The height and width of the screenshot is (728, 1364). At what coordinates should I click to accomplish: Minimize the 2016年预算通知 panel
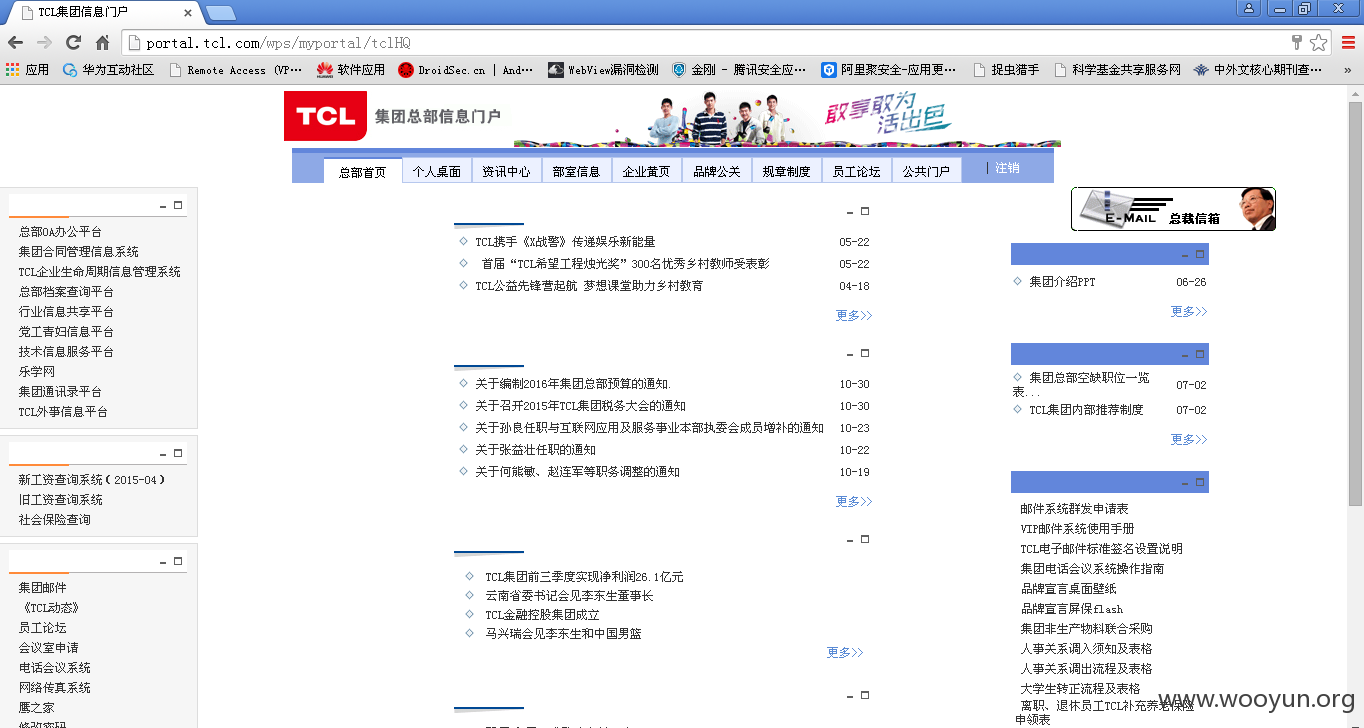pyautogui.click(x=850, y=354)
